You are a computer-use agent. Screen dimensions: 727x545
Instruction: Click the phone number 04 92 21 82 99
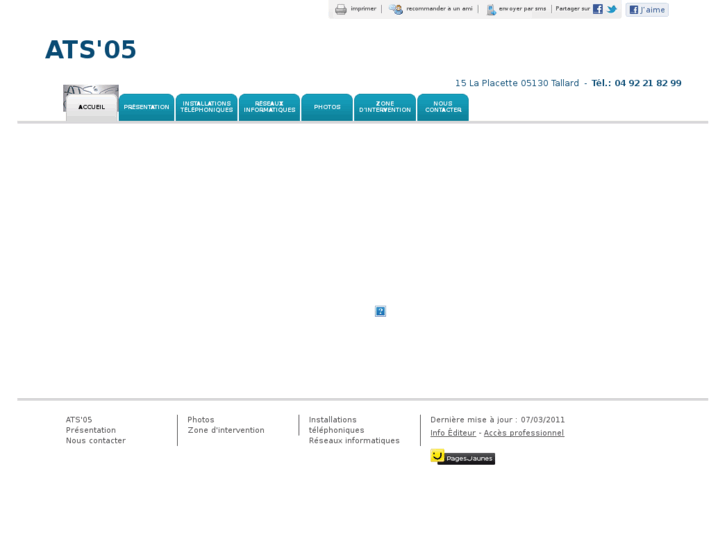[x=648, y=83]
